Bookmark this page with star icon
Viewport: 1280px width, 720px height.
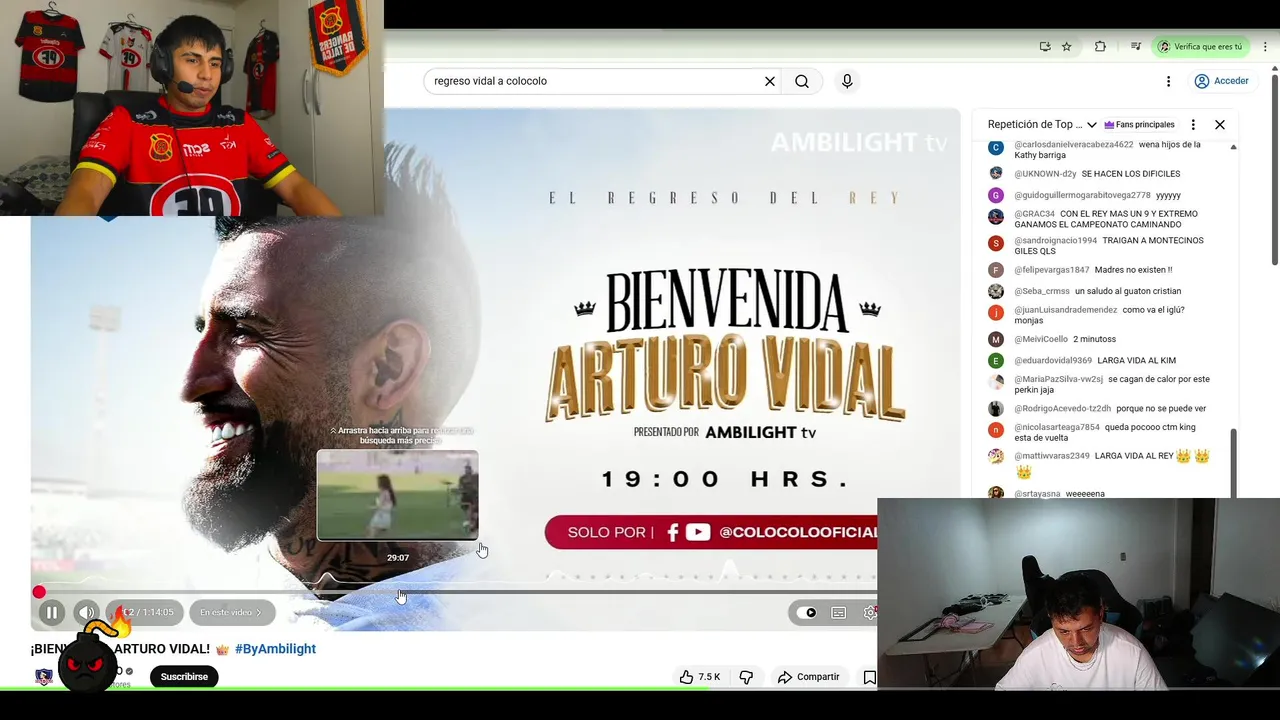coord(1067,47)
